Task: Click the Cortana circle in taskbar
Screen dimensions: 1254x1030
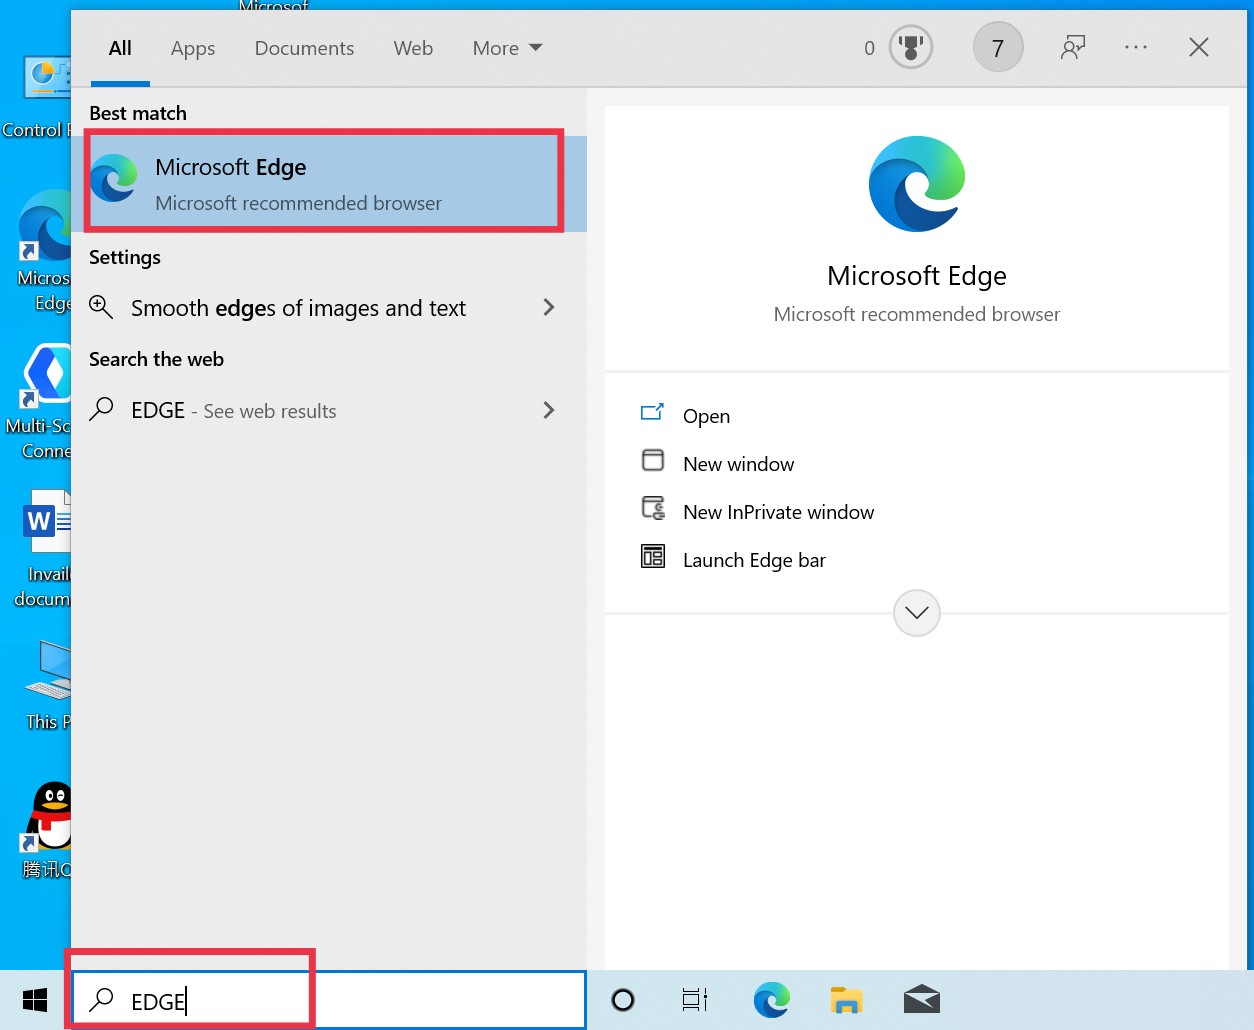Action: 623,1000
